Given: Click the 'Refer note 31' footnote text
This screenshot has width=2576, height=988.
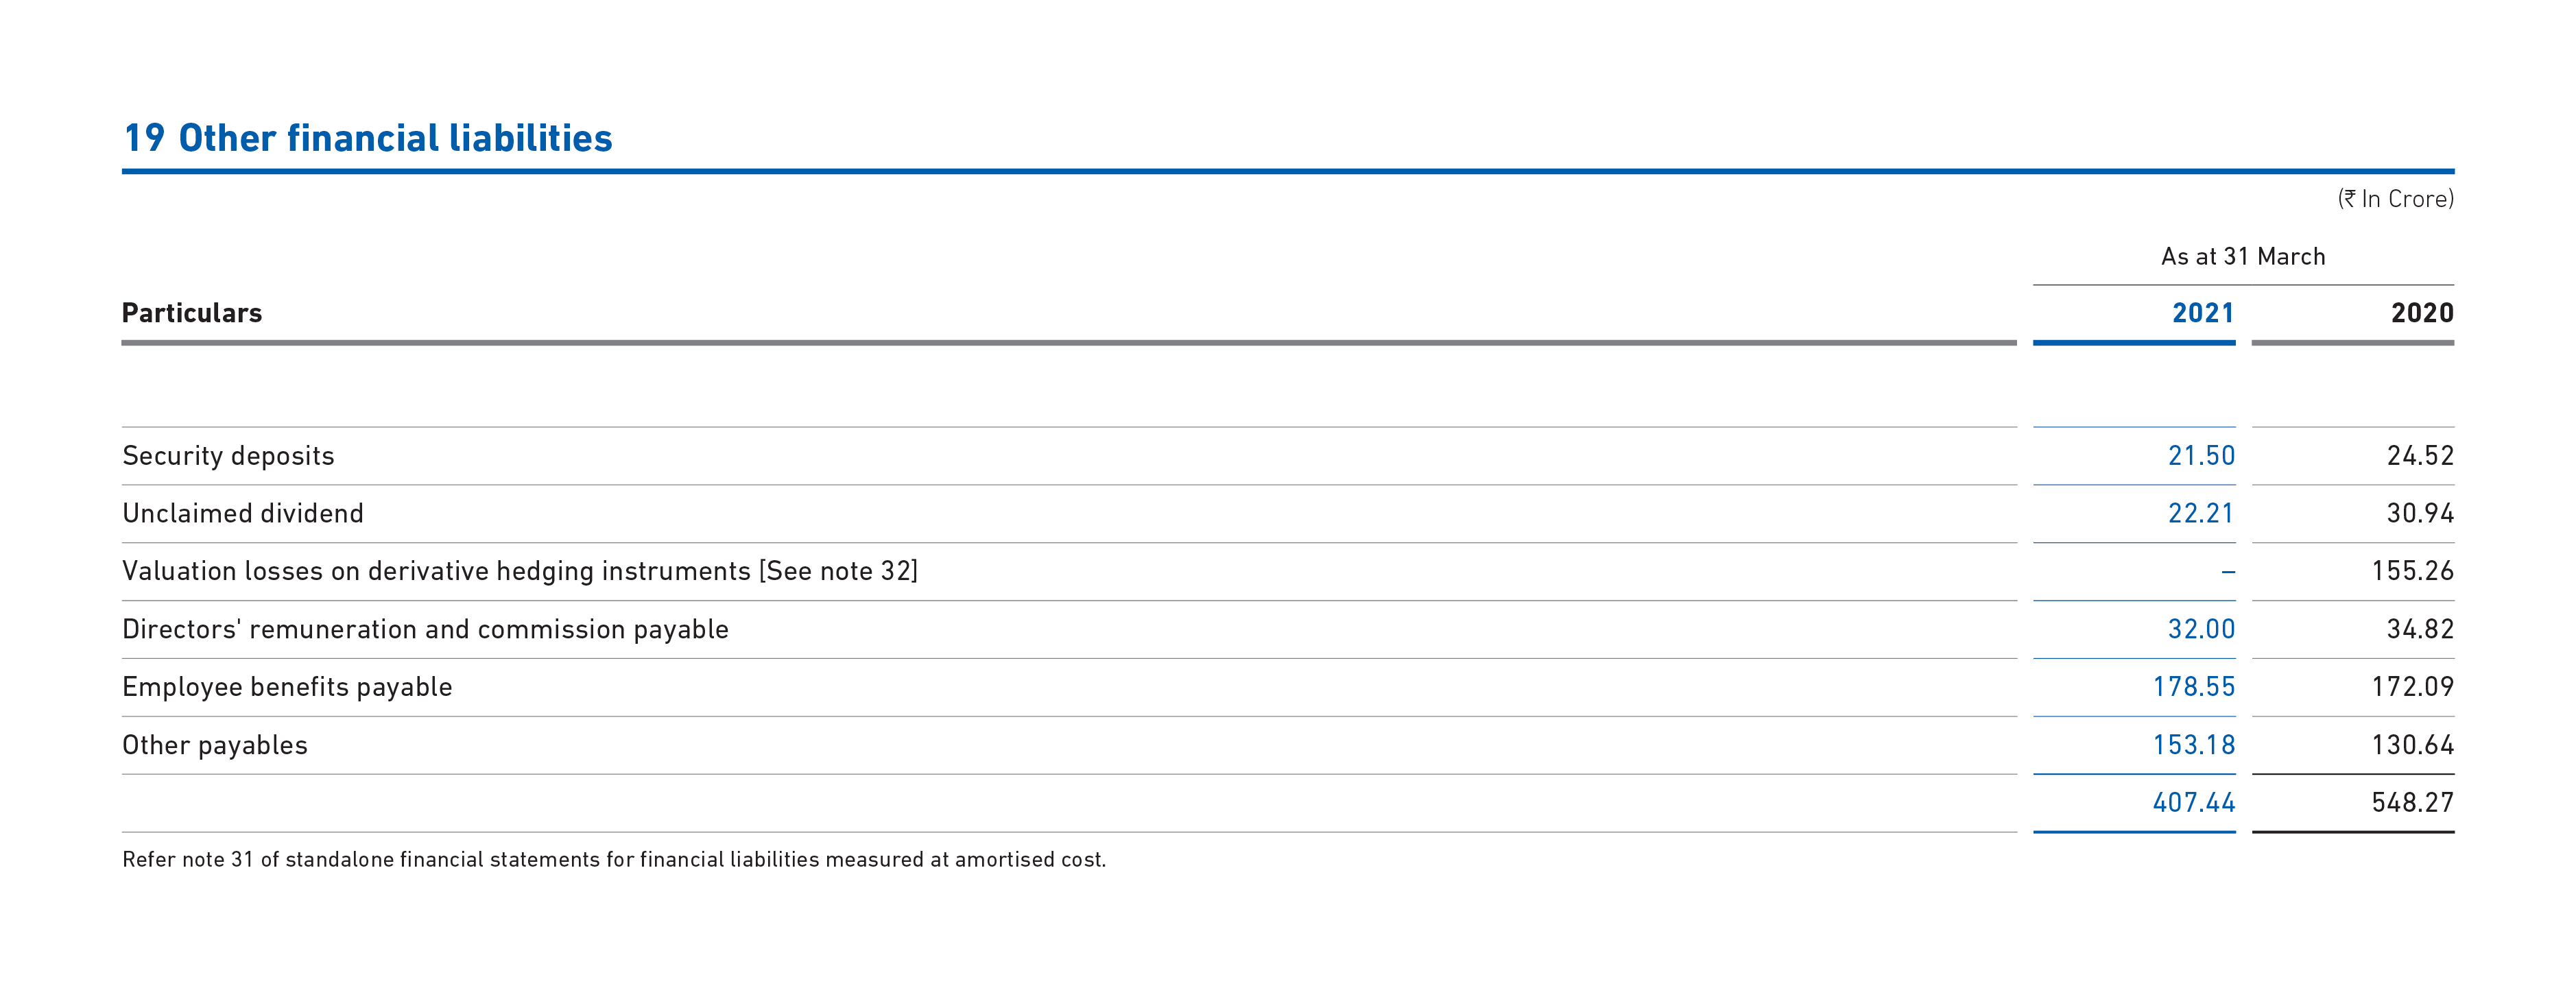Looking at the screenshot, I should [613, 859].
